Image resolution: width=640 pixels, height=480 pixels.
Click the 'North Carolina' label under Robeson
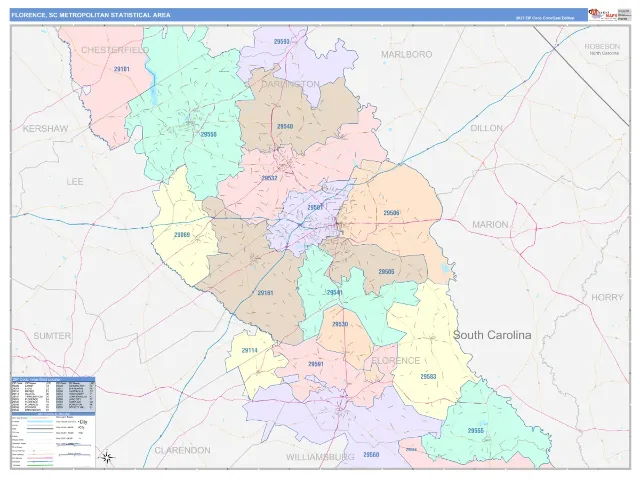click(x=604, y=53)
